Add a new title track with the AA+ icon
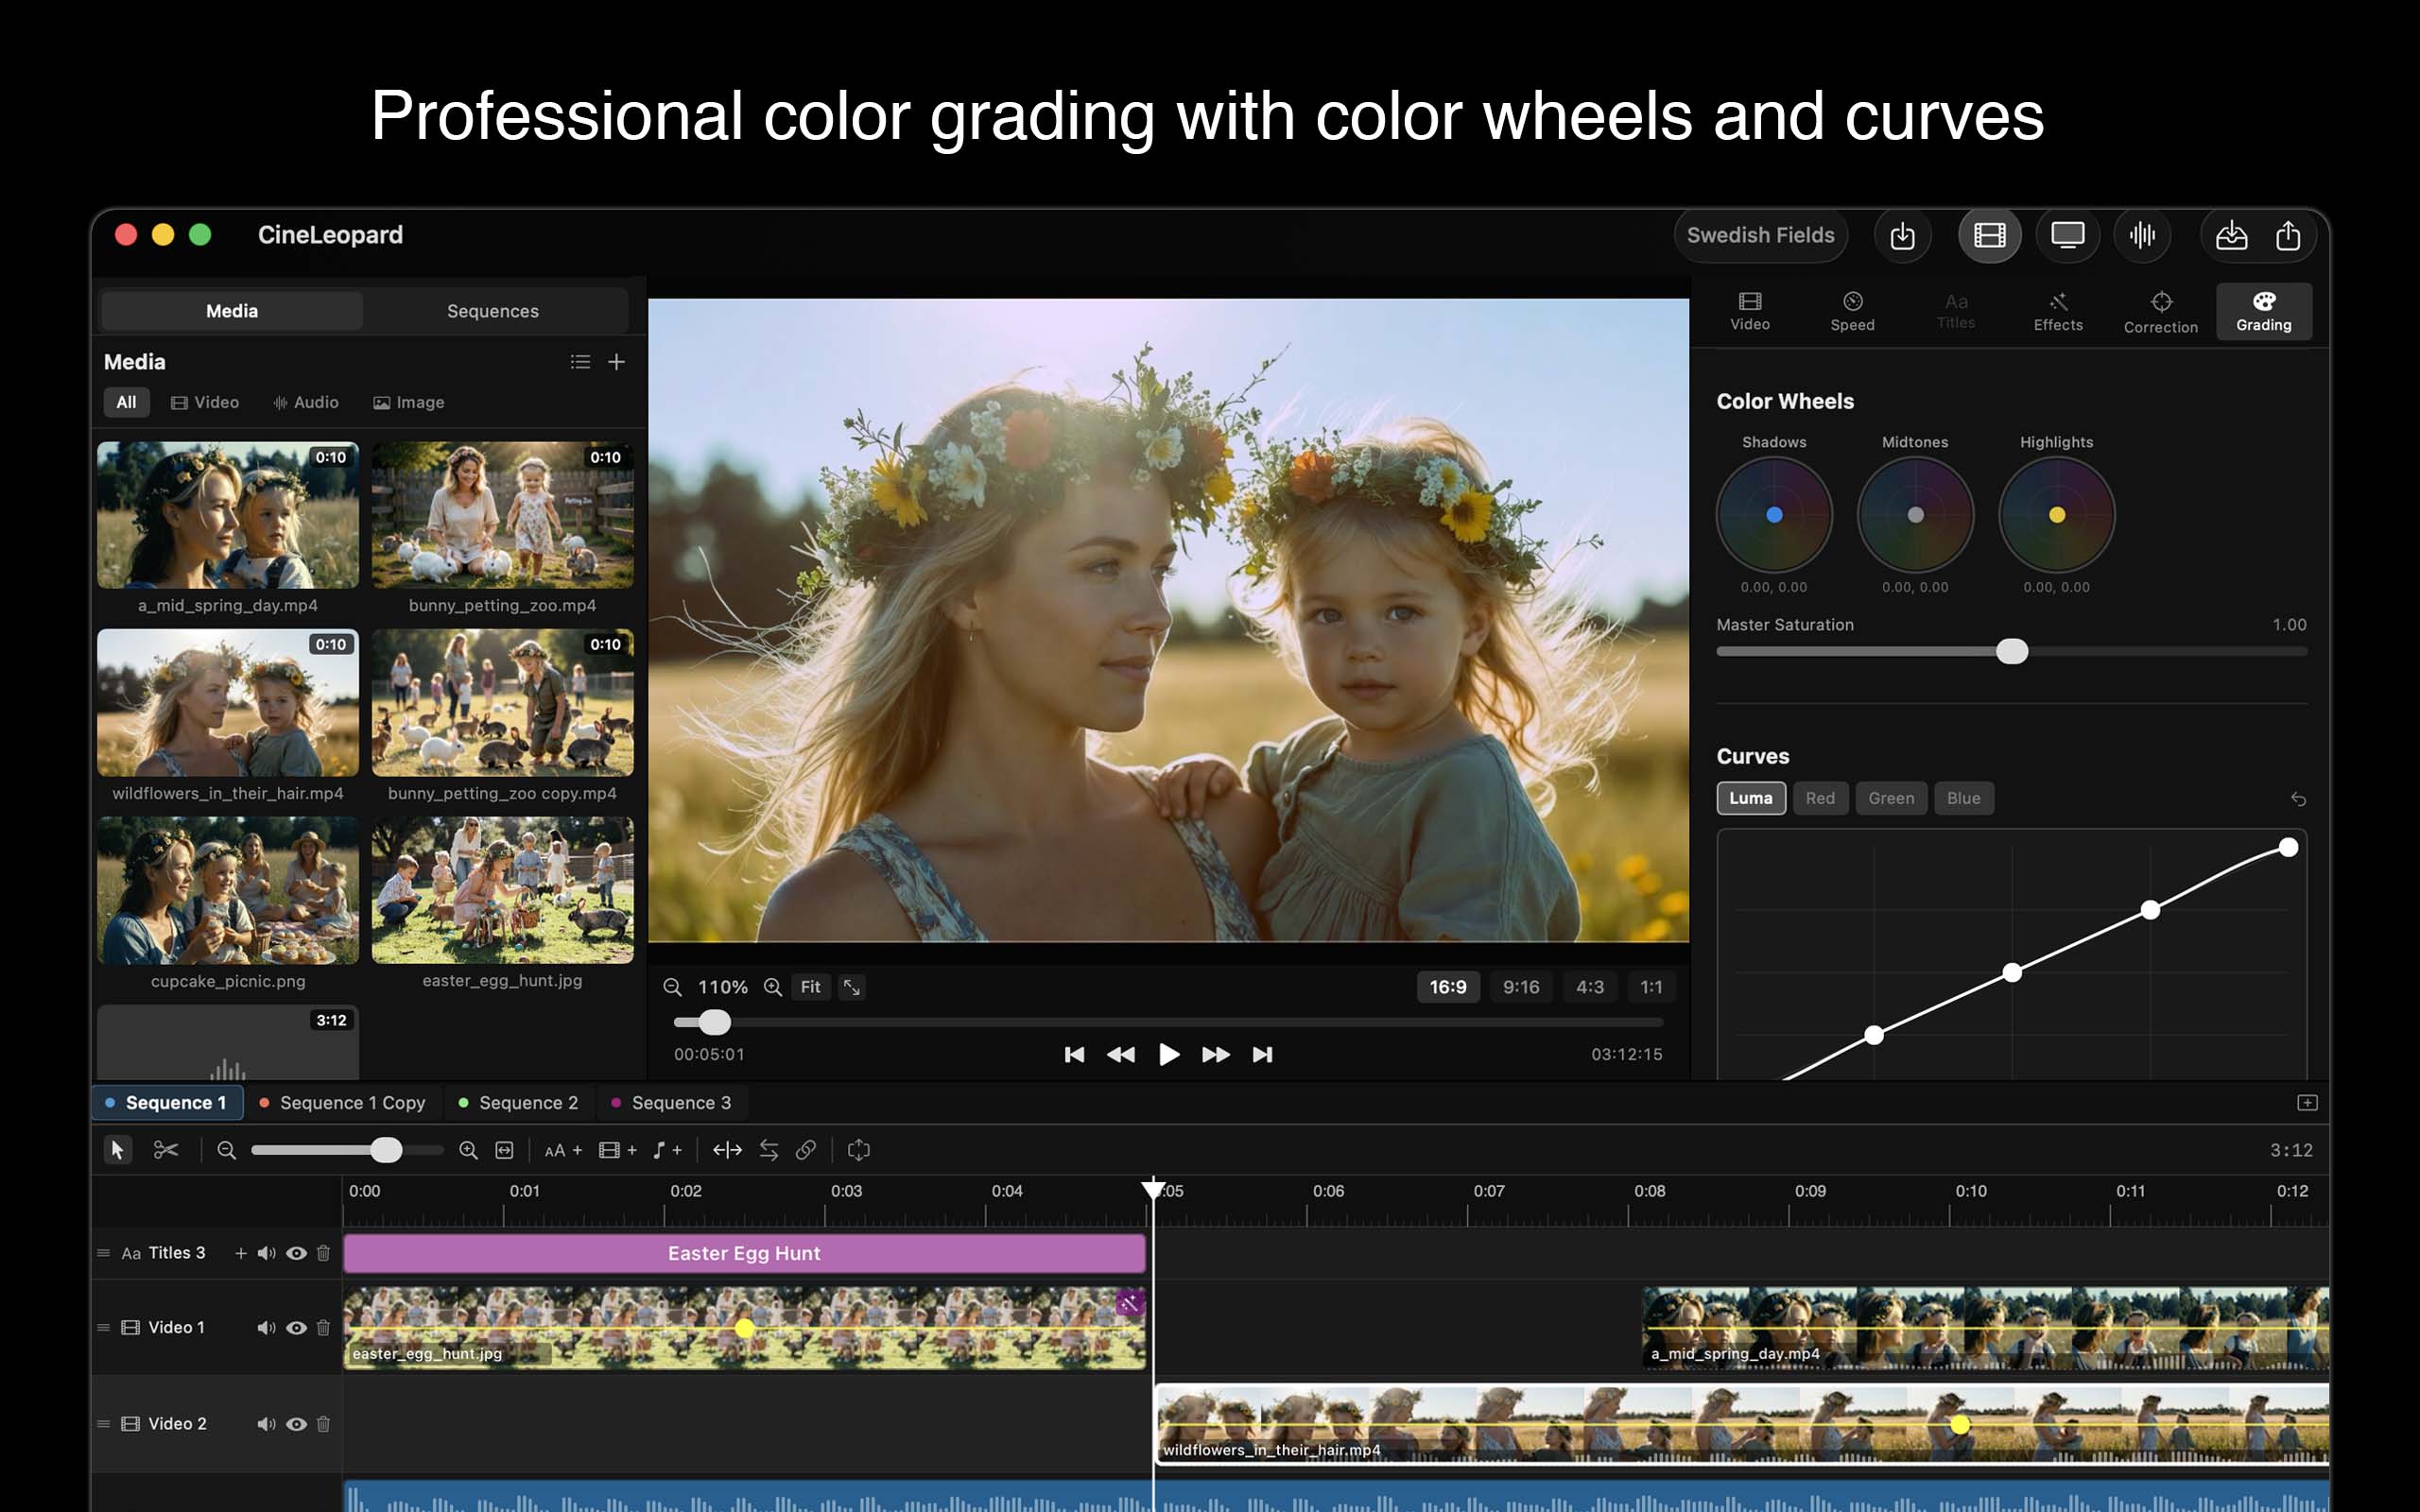Image resolution: width=2420 pixels, height=1512 pixels. [x=563, y=1150]
